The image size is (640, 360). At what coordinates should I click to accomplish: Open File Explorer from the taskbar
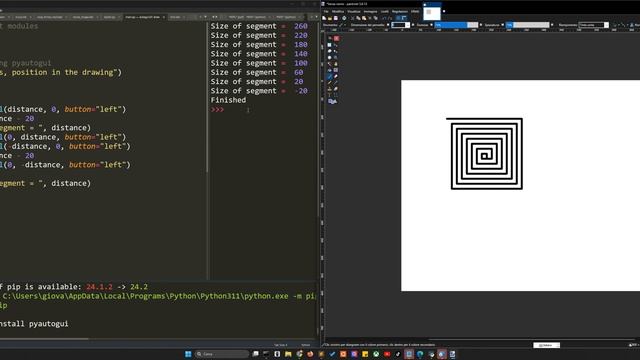pyautogui.click(x=288, y=354)
